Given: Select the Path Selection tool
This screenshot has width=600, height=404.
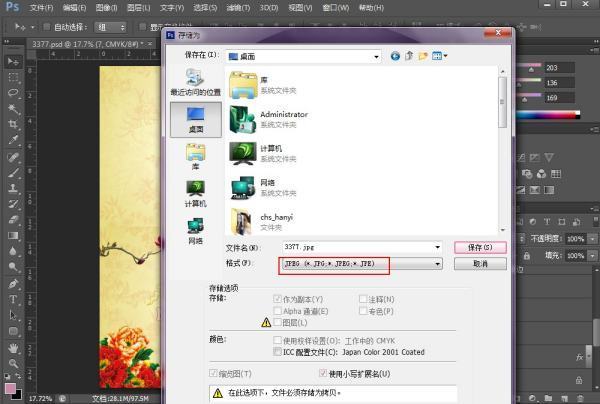Looking at the screenshot, I should click(13, 315).
